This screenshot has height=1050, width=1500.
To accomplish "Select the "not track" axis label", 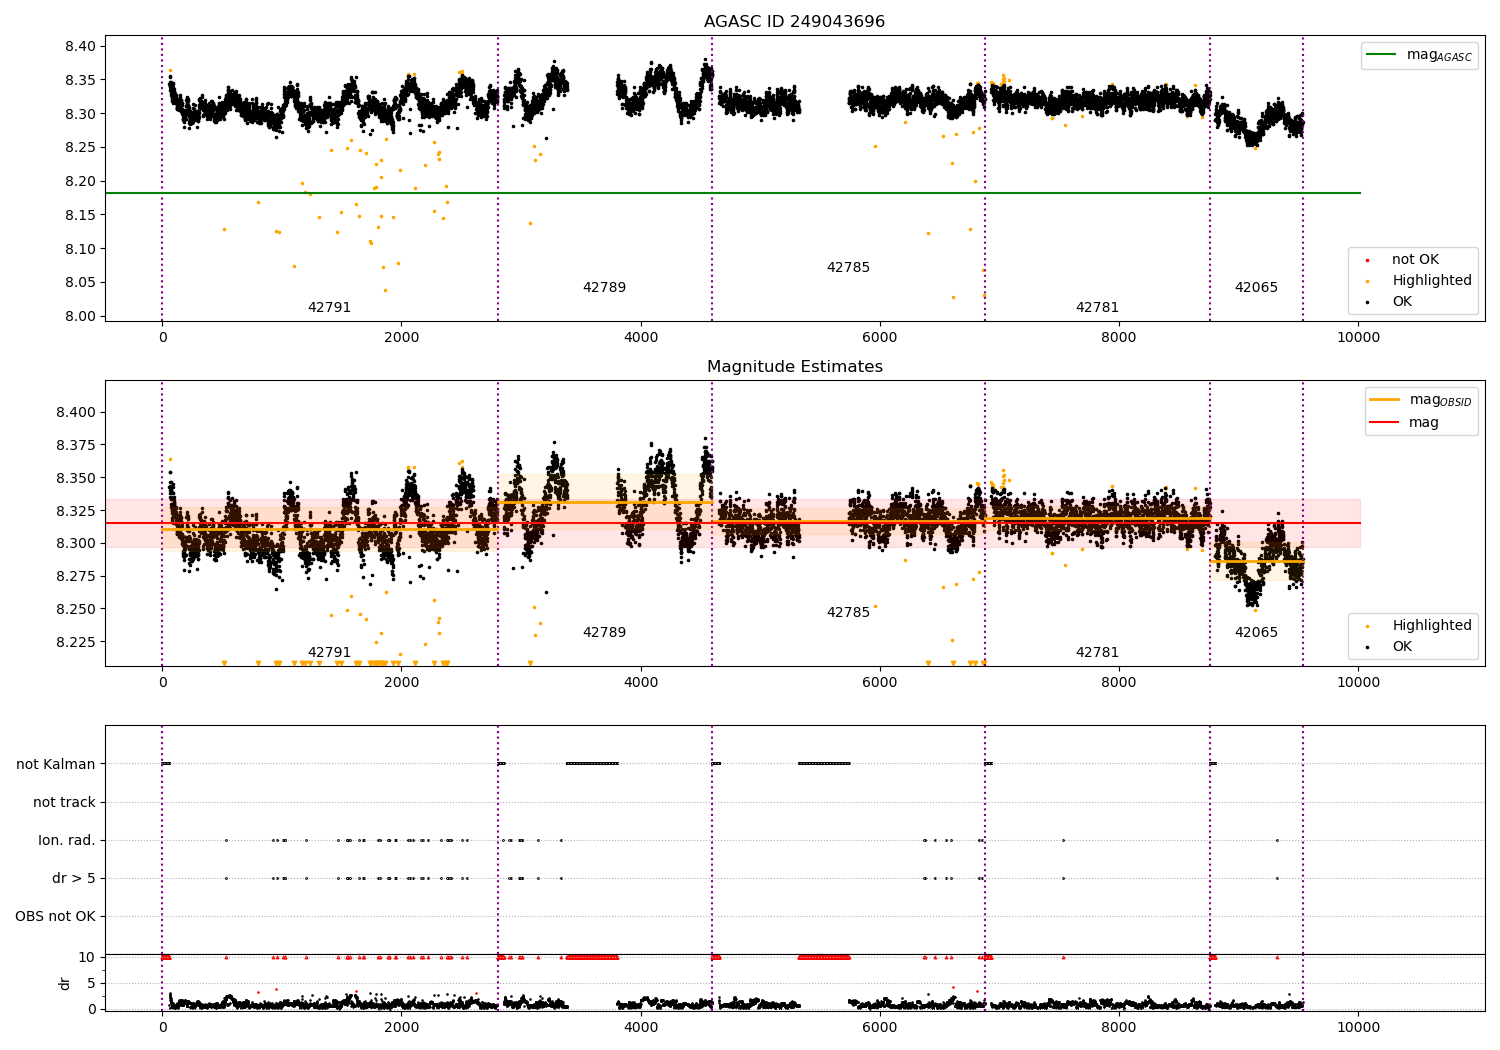I will (64, 803).
